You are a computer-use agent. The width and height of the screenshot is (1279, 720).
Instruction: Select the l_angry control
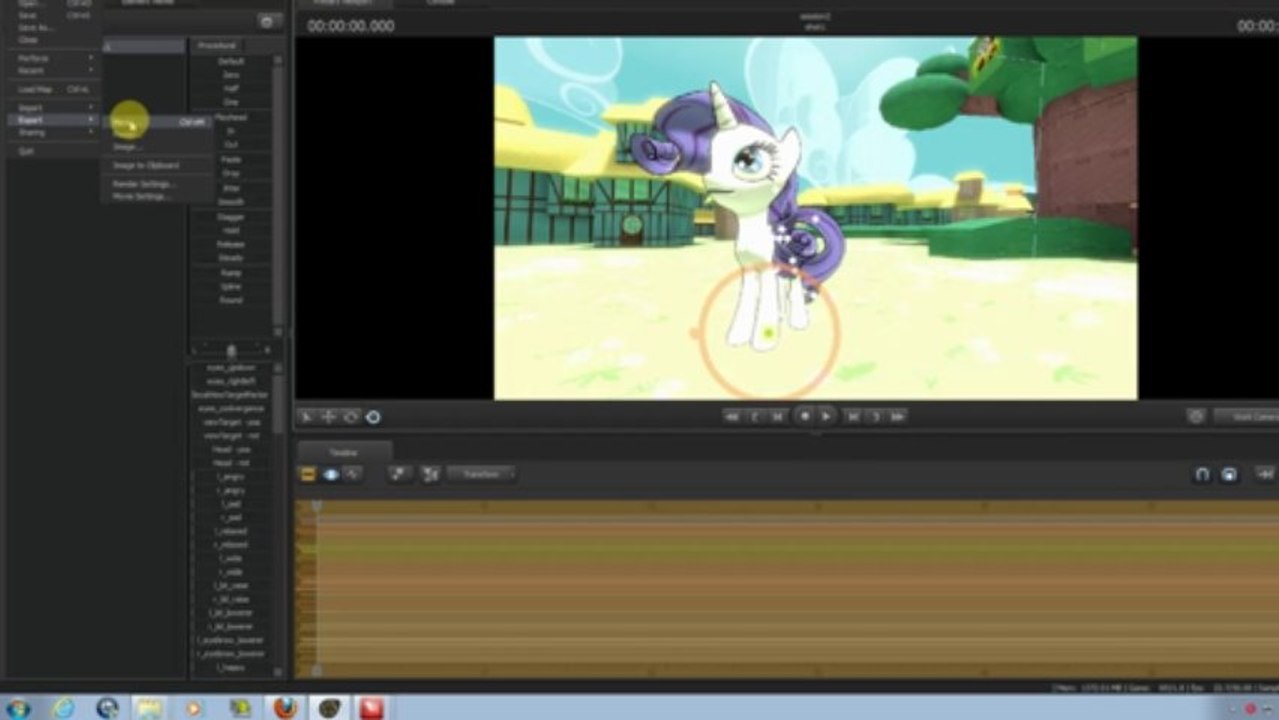click(231, 477)
